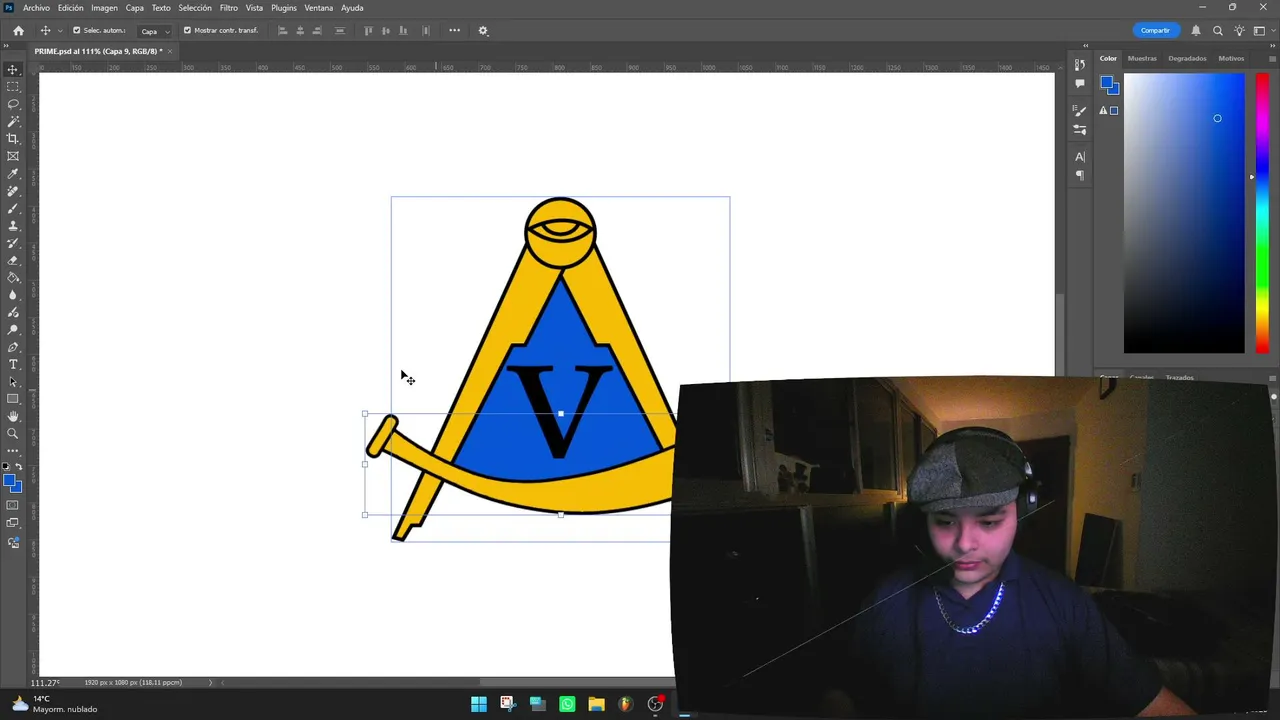Viewport: 1280px width, 720px height.
Task: Select the Rectangular Marquee tool
Action: pos(13,86)
